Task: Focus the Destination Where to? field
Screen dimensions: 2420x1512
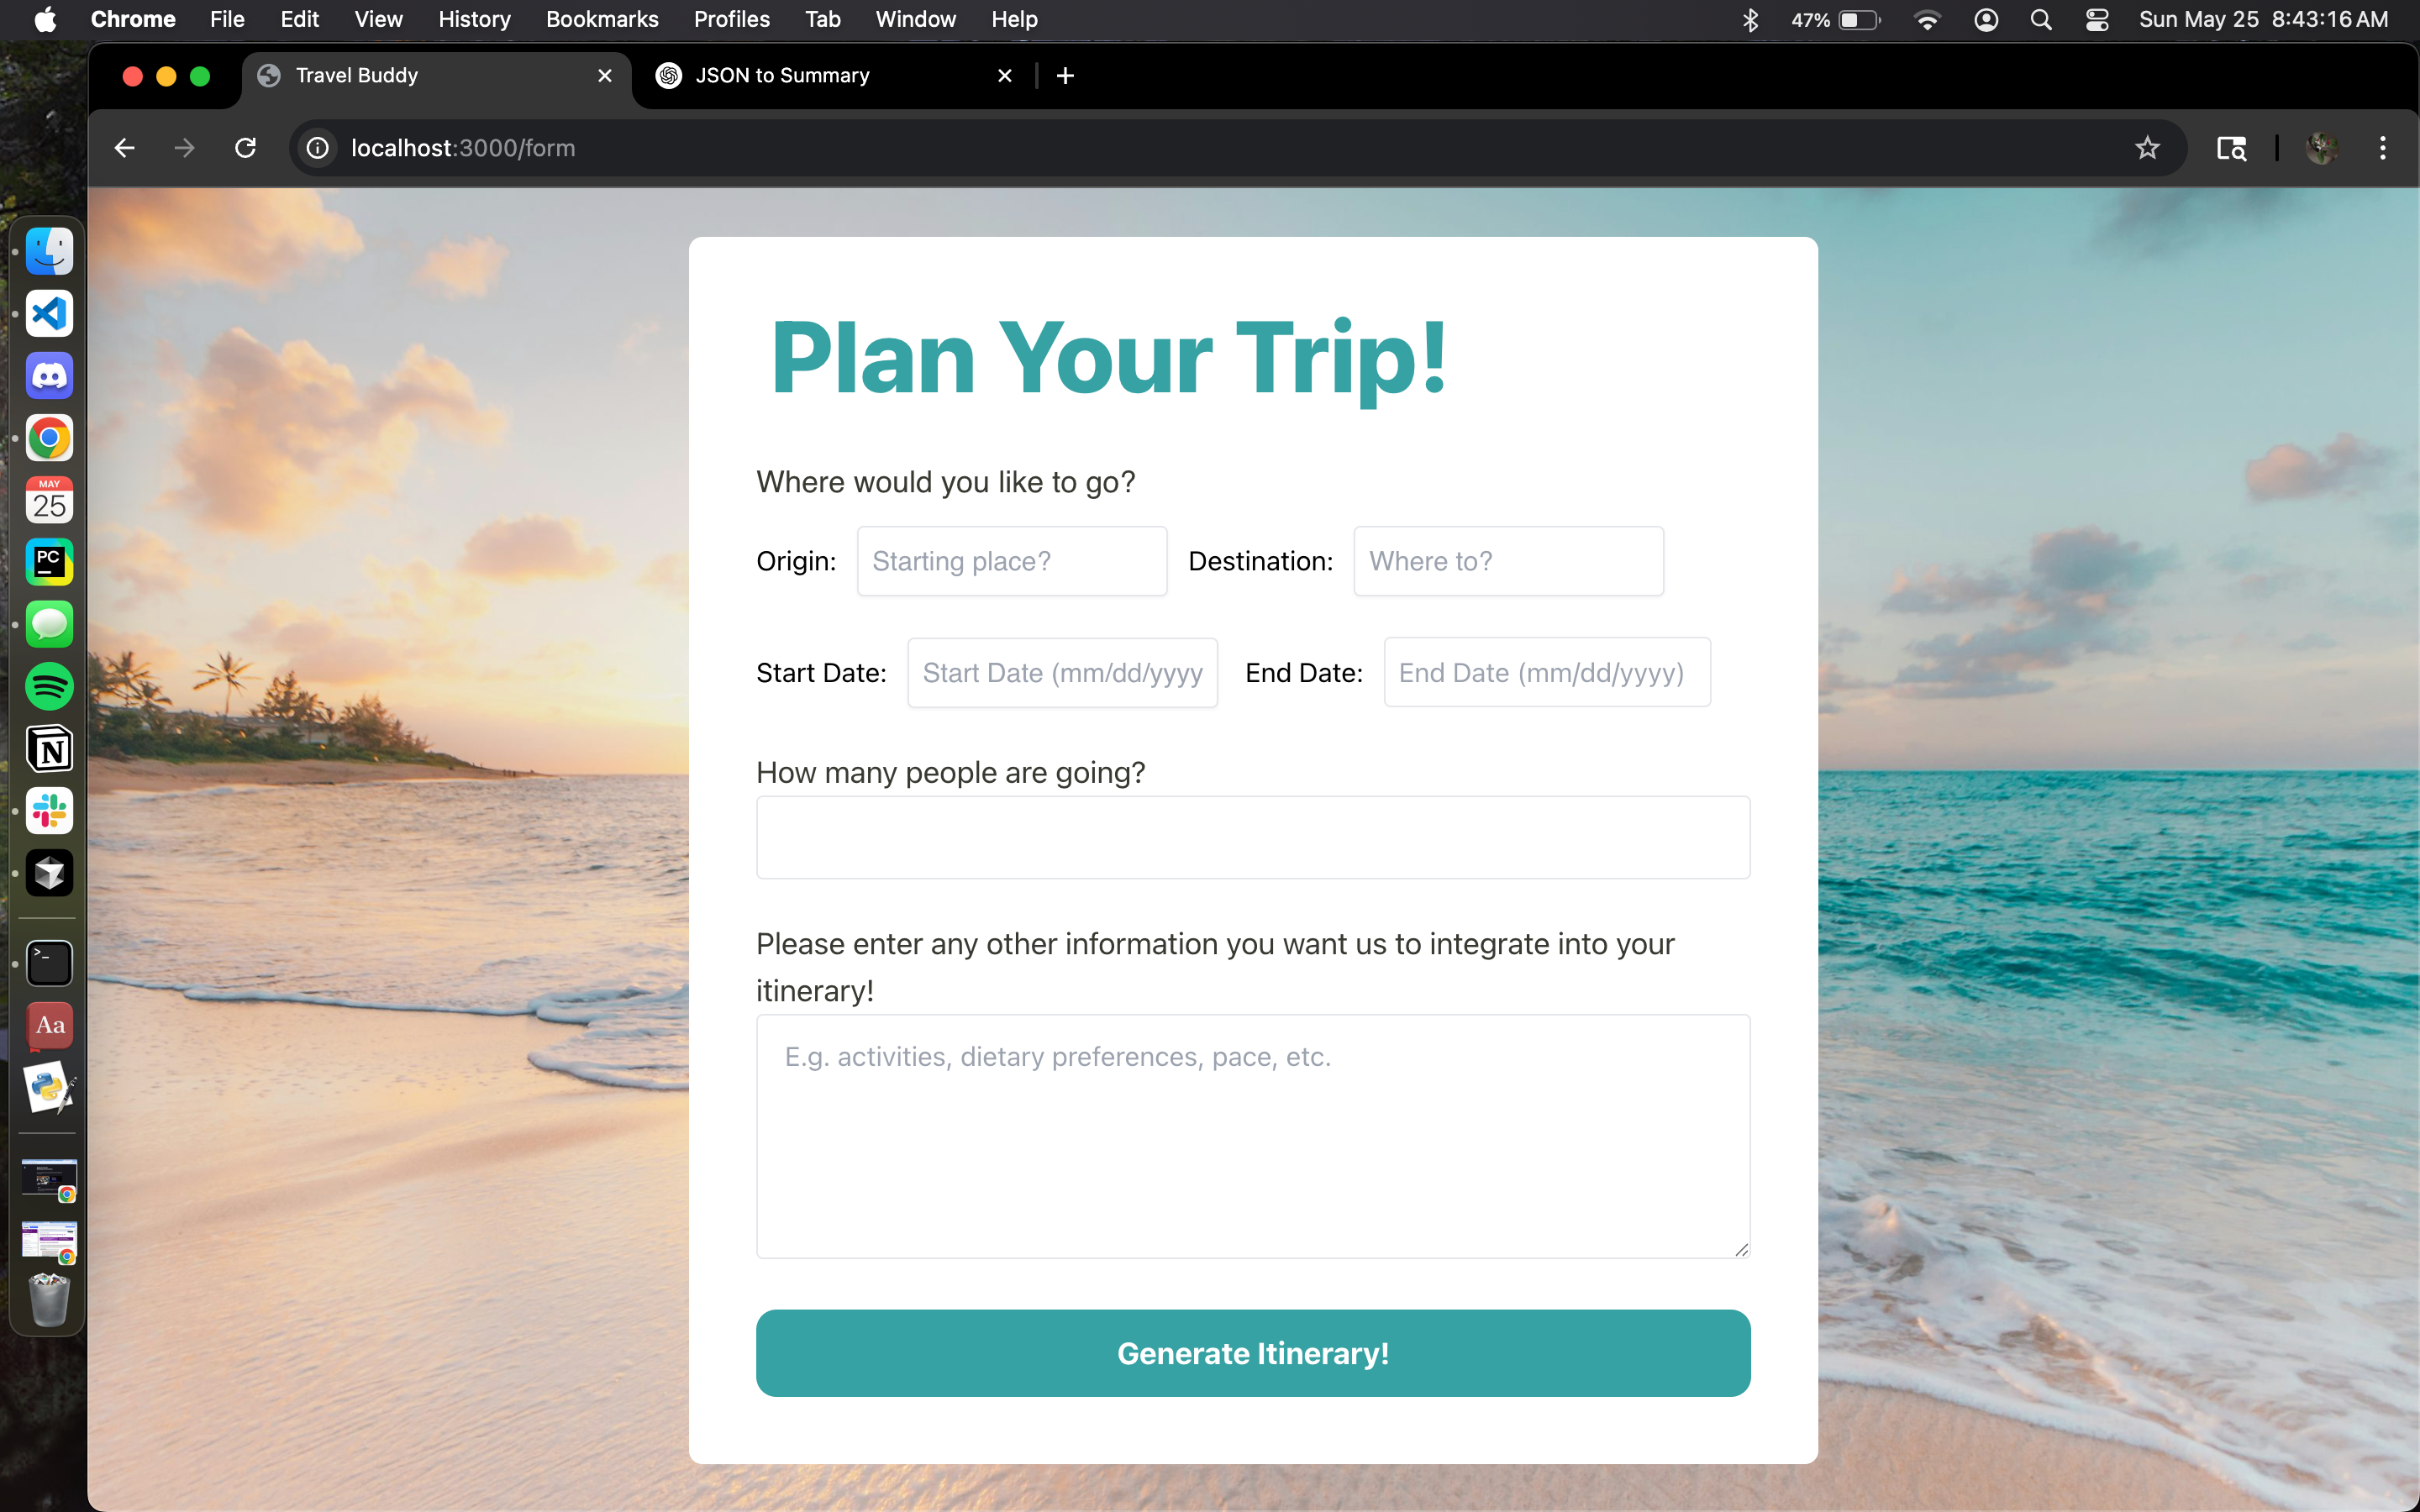Action: [1507, 561]
